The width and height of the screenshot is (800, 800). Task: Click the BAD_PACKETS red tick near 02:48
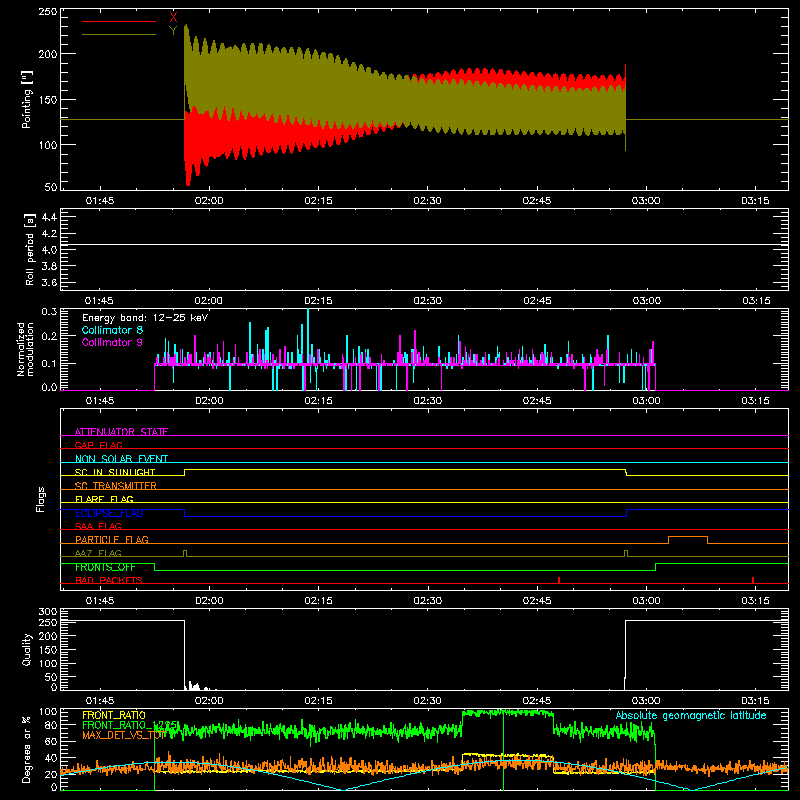click(559, 580)
